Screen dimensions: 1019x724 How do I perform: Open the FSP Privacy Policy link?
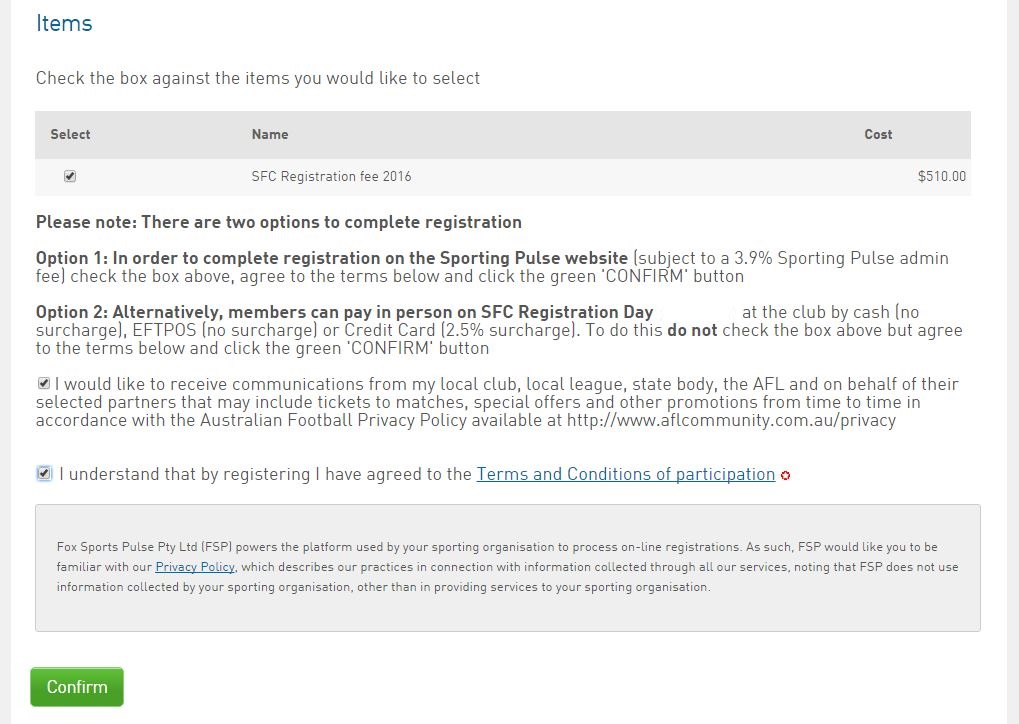pos(195,567)
